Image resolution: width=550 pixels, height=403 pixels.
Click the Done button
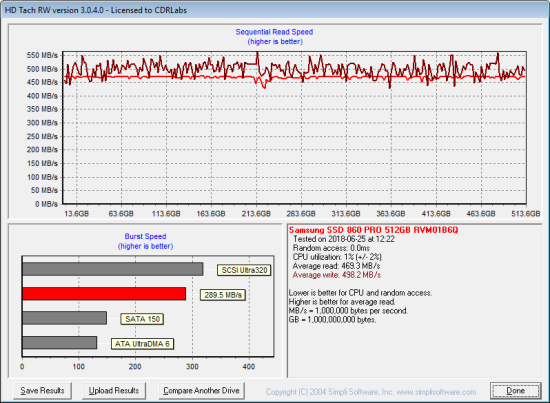pyautogui.click(x=515, y=391)
